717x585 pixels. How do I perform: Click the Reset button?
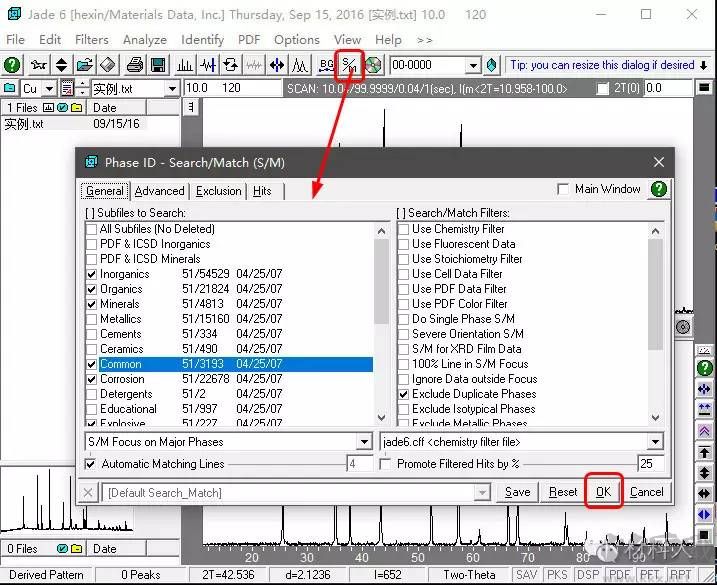[563, 492]
